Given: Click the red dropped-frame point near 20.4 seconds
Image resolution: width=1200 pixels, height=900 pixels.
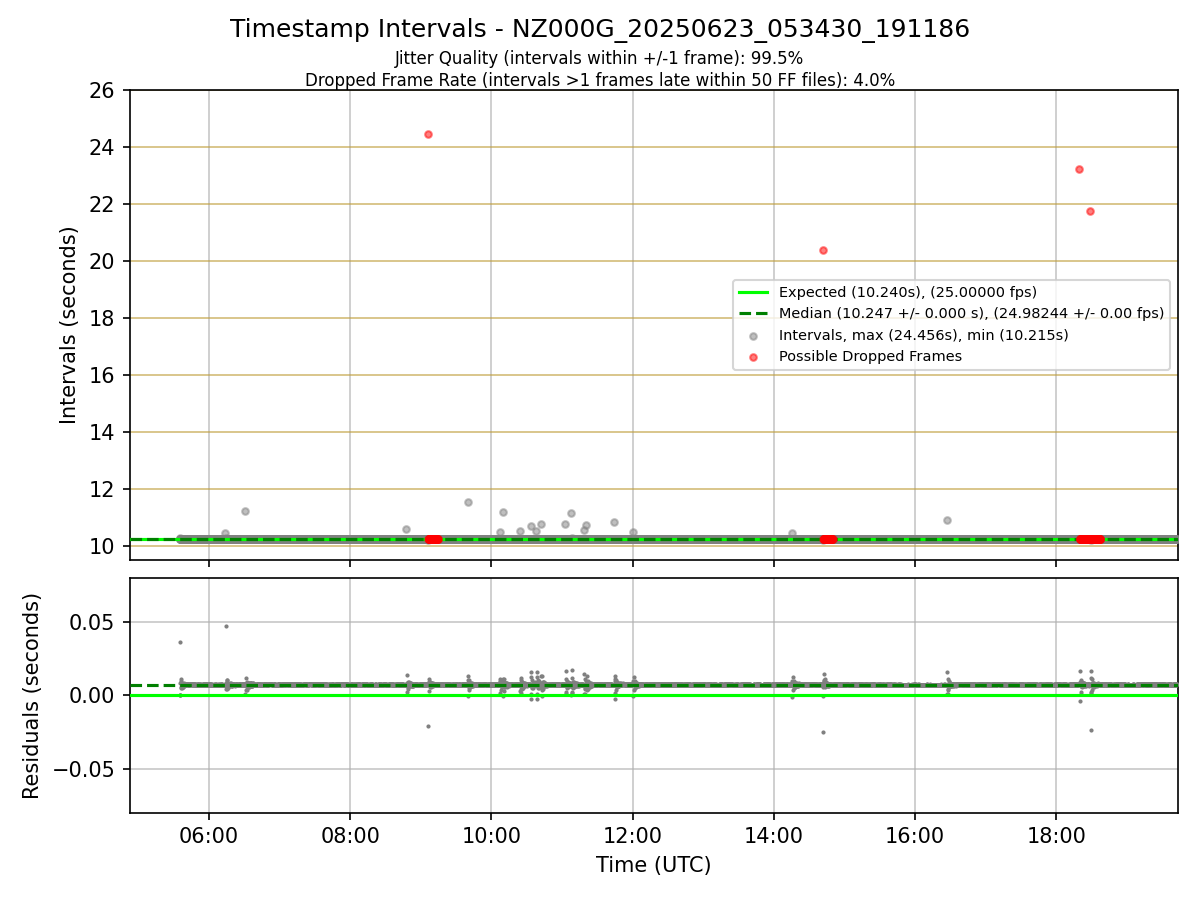Looking at the screenshot, I should (823, 250).
